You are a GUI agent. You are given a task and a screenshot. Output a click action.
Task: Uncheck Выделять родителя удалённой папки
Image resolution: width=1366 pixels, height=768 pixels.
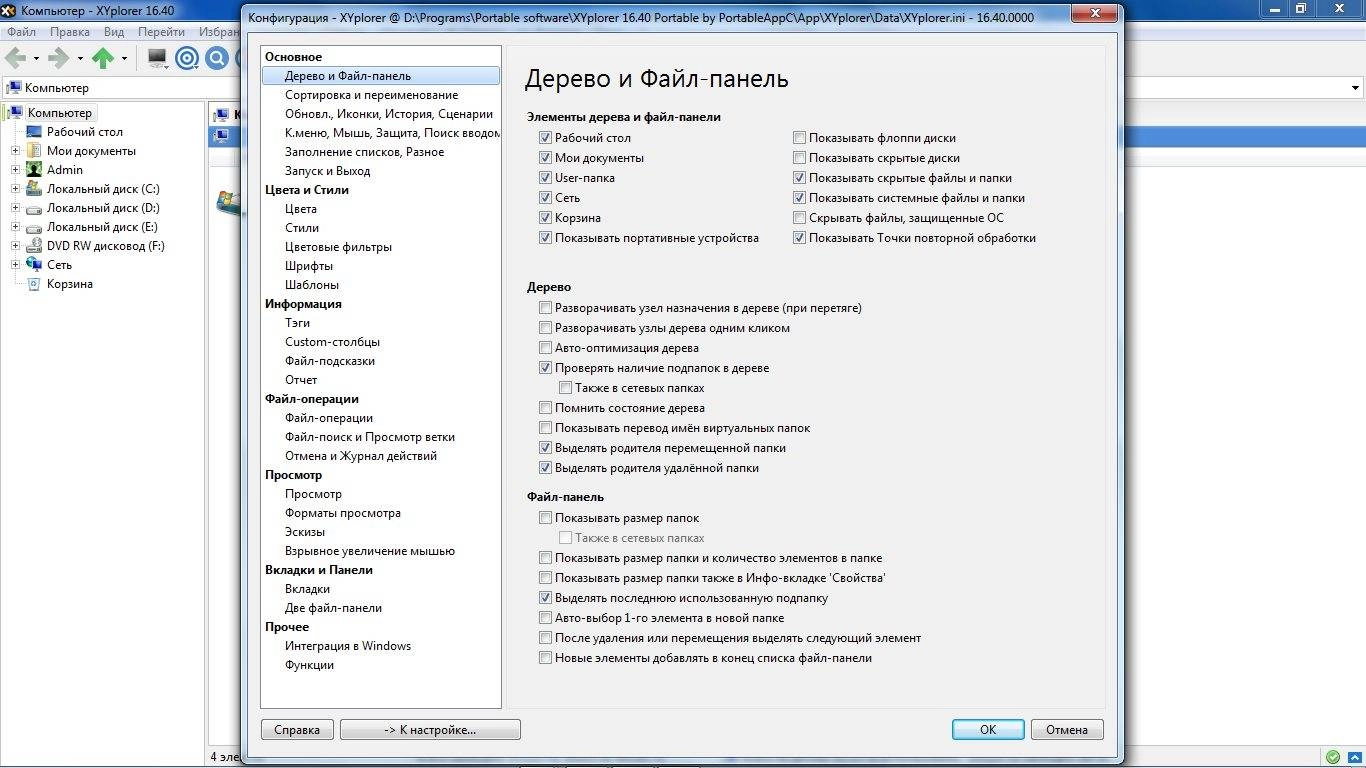pos(545,468)
